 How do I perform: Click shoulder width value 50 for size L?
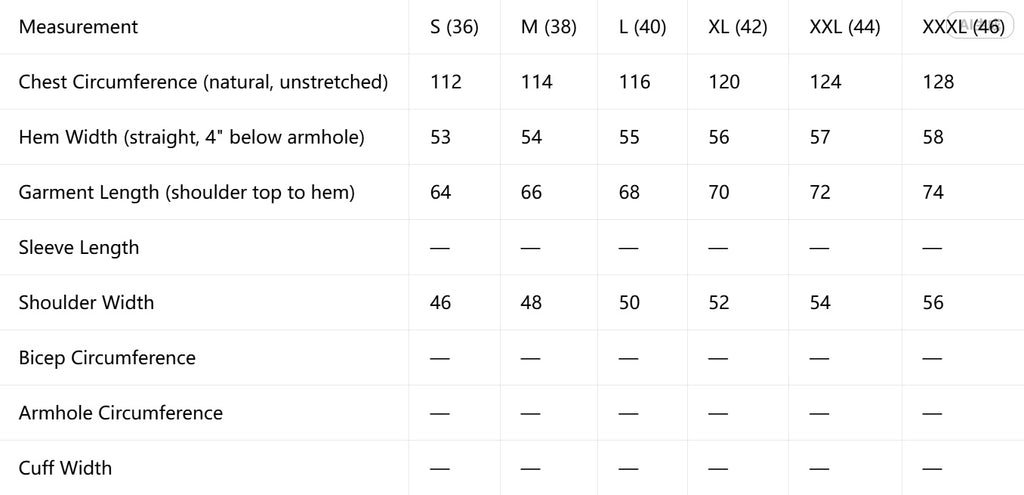pos(630,303)
